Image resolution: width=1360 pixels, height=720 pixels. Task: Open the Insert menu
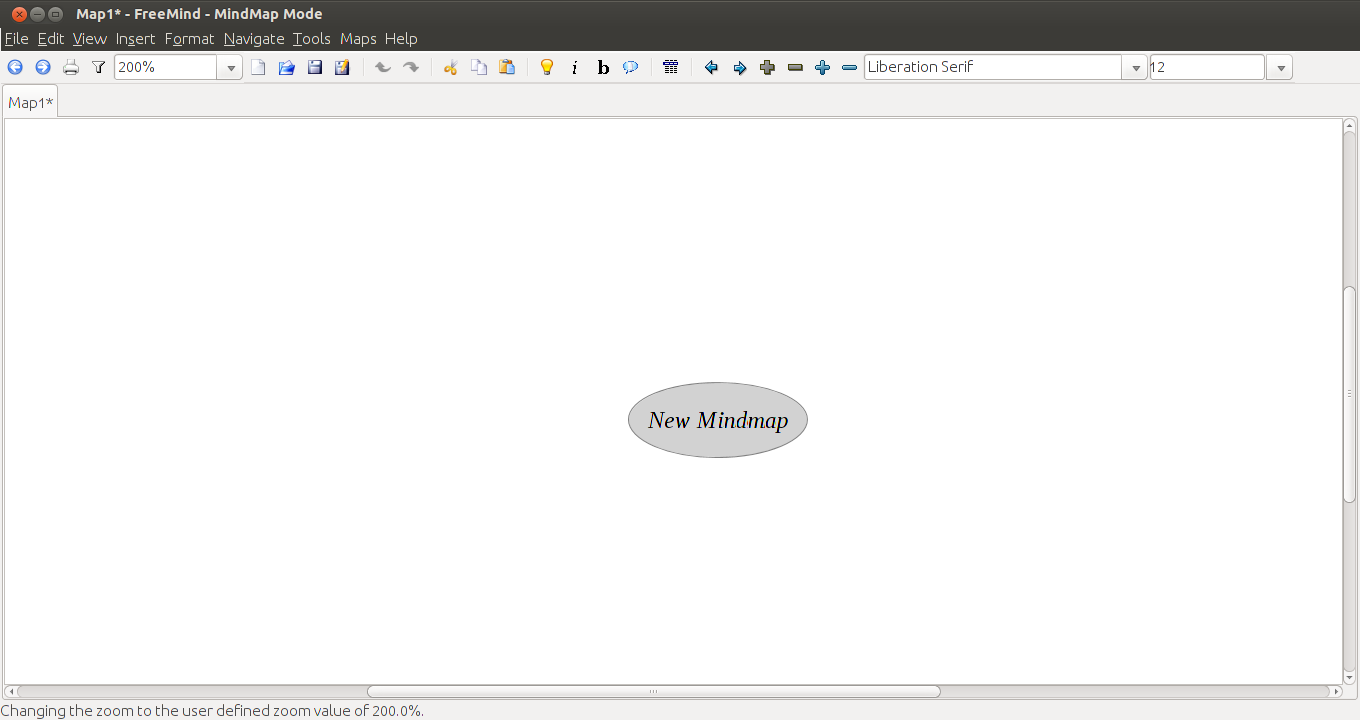click(x=136, y=39)
